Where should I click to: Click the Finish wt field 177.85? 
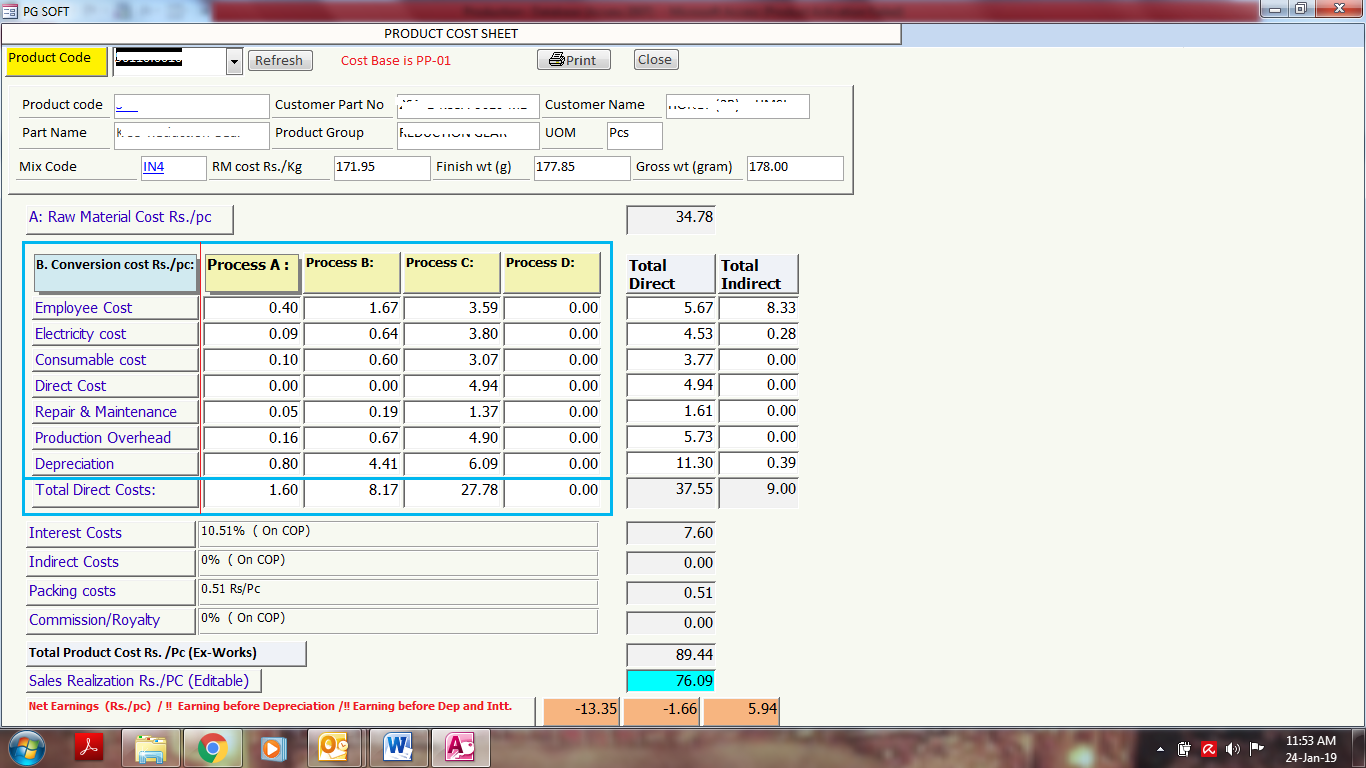click(582, 168)
